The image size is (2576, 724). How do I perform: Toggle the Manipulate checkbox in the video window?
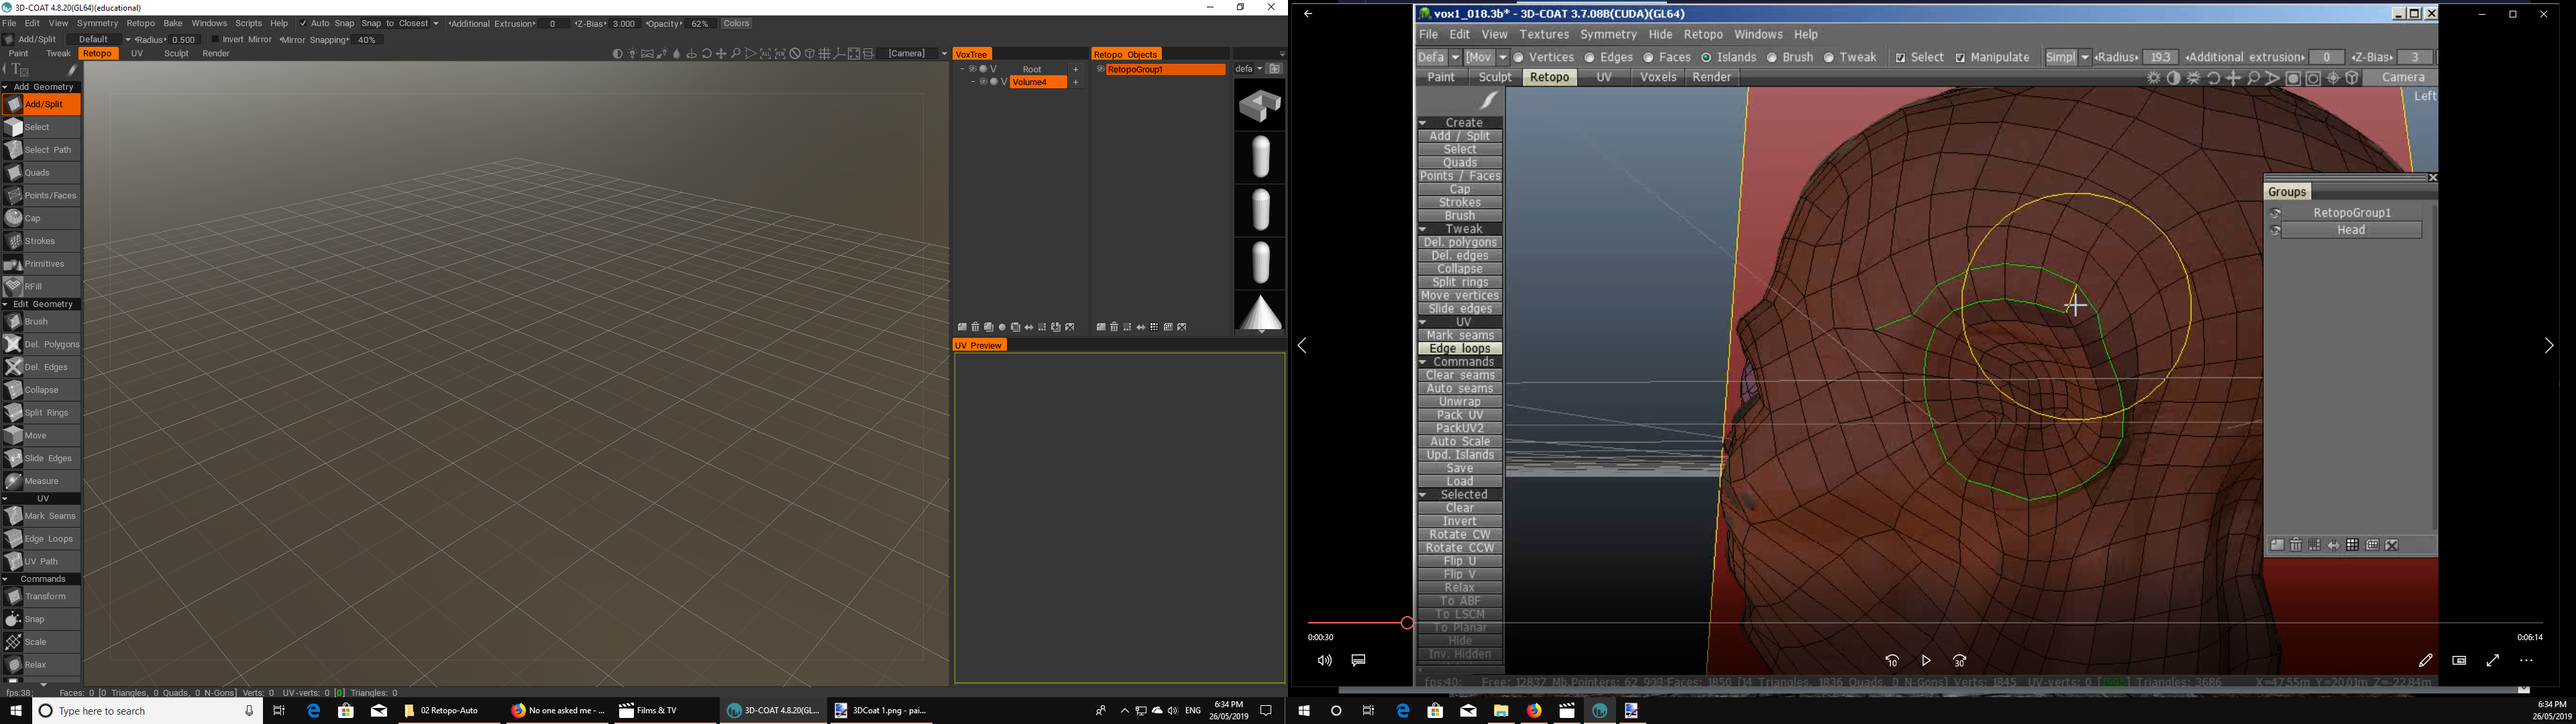1960,58
